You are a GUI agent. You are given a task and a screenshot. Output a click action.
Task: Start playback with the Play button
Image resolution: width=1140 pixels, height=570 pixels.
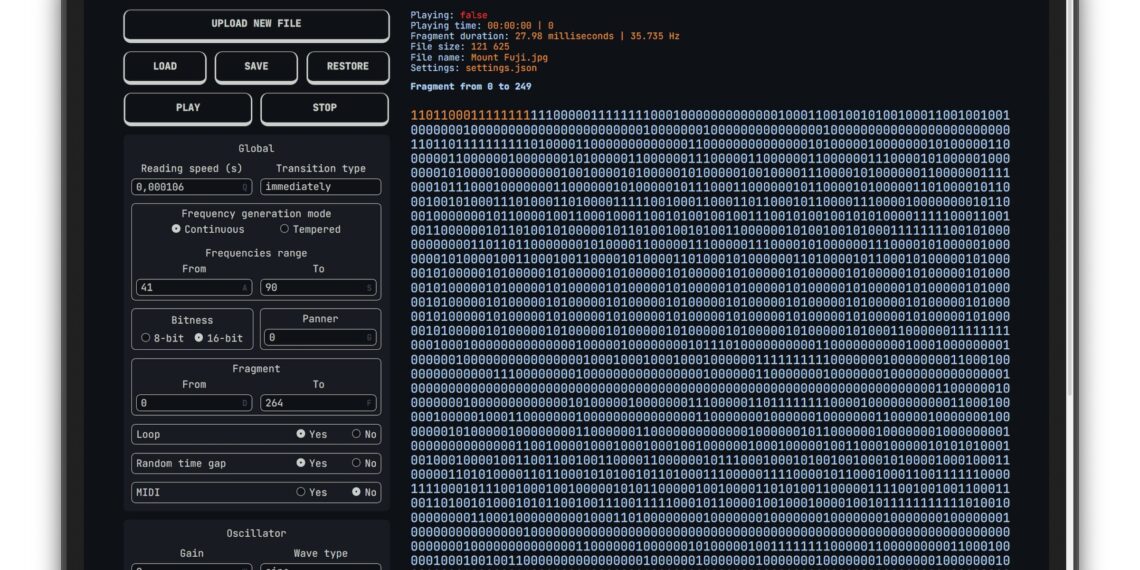[x=188, y=108]
